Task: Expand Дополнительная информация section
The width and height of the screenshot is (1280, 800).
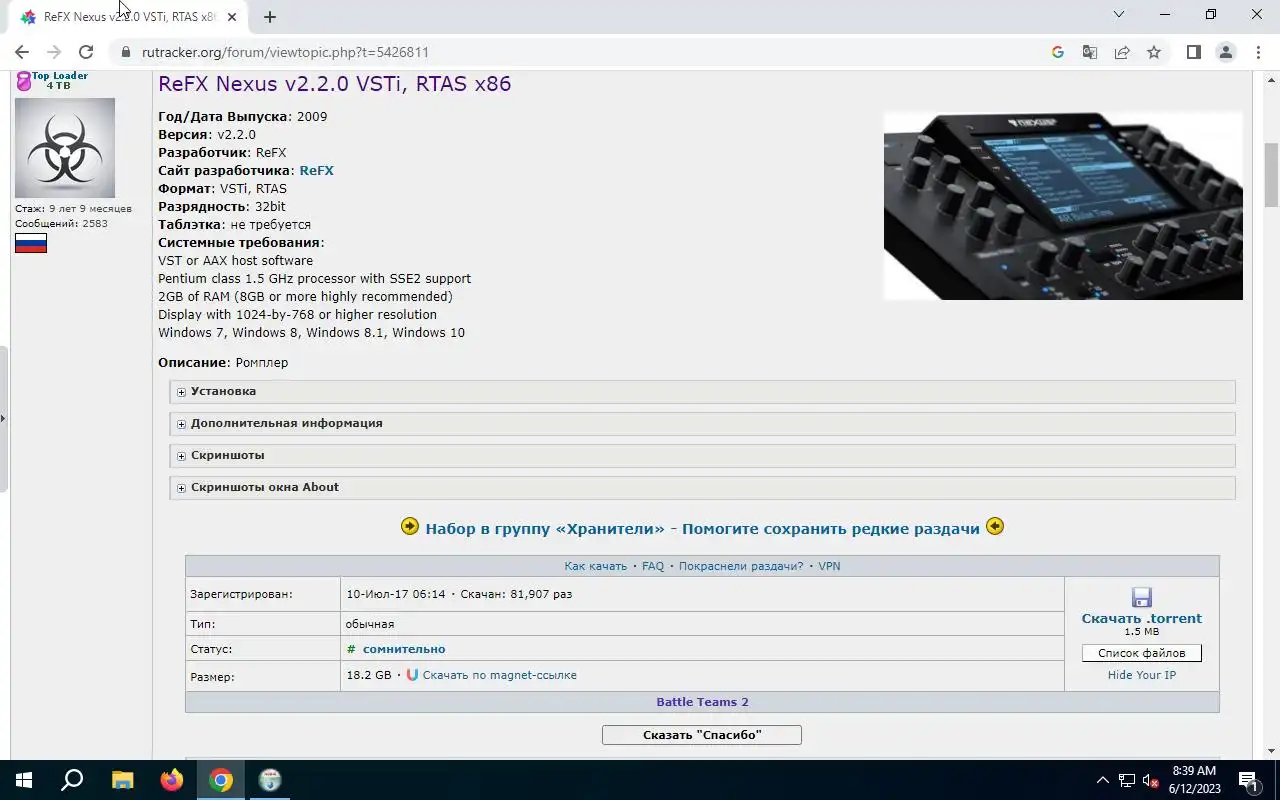Action: point(702,424)
